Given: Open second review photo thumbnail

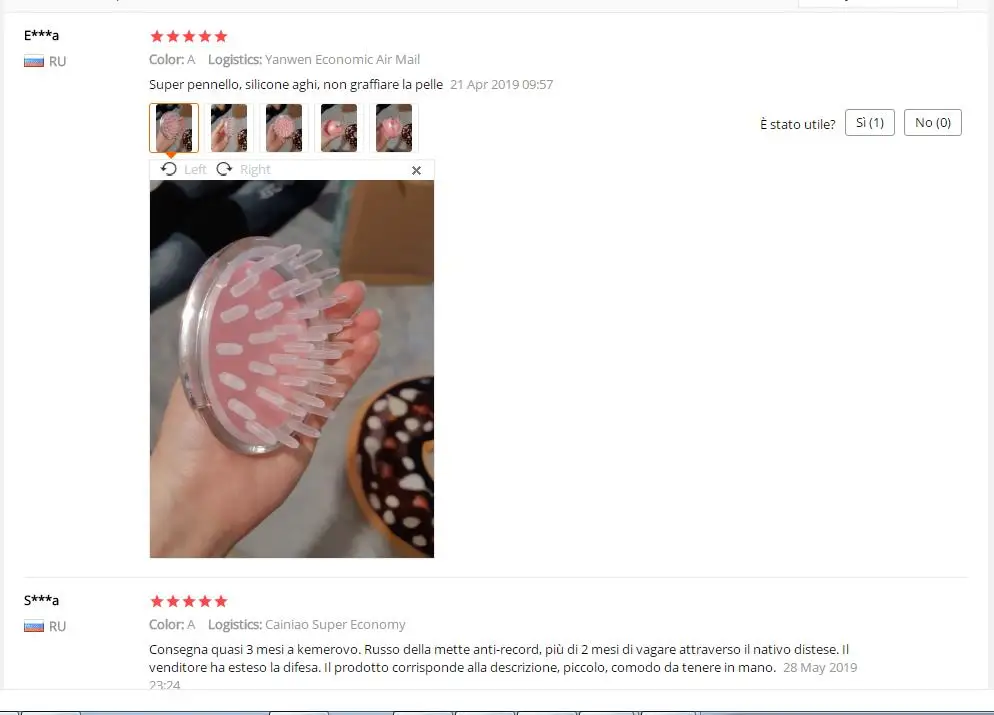Looking at the screenshot, I should 229,128.
